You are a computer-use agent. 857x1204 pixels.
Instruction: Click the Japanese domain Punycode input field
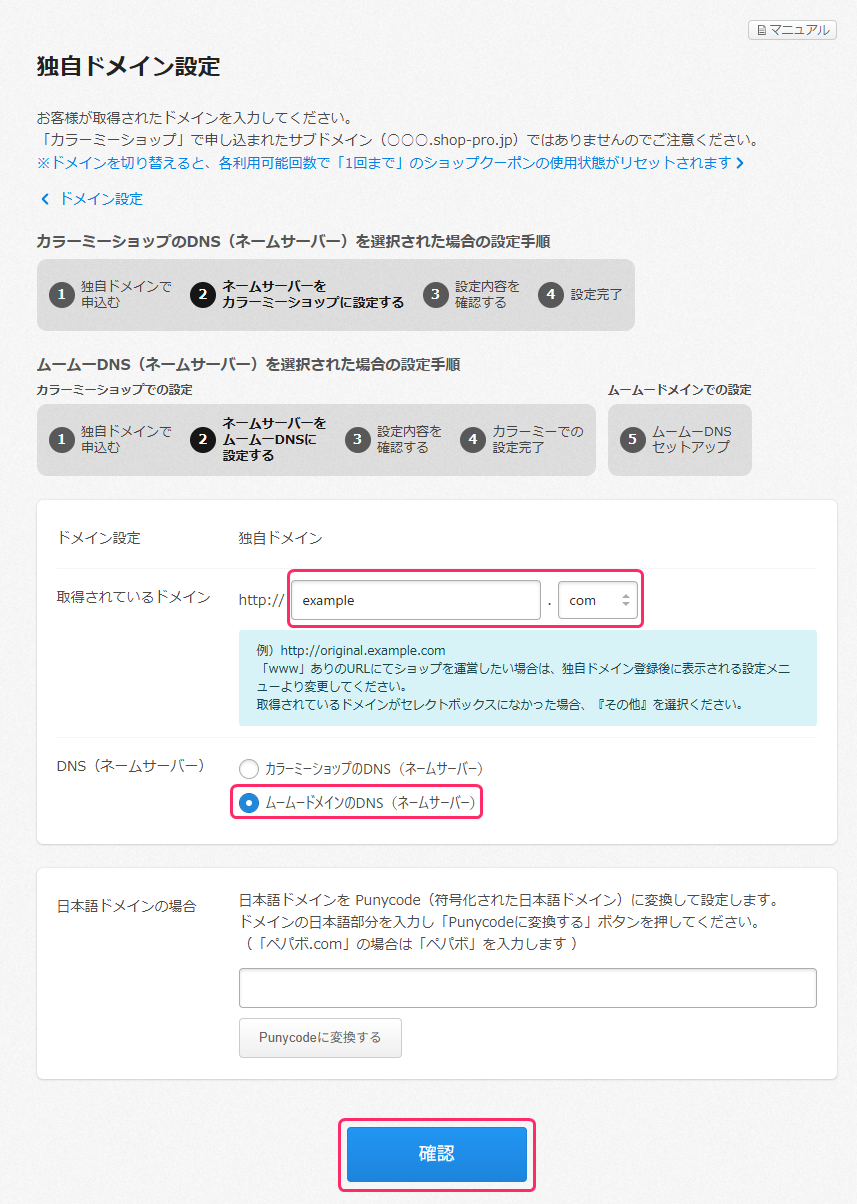coord(528,987)
